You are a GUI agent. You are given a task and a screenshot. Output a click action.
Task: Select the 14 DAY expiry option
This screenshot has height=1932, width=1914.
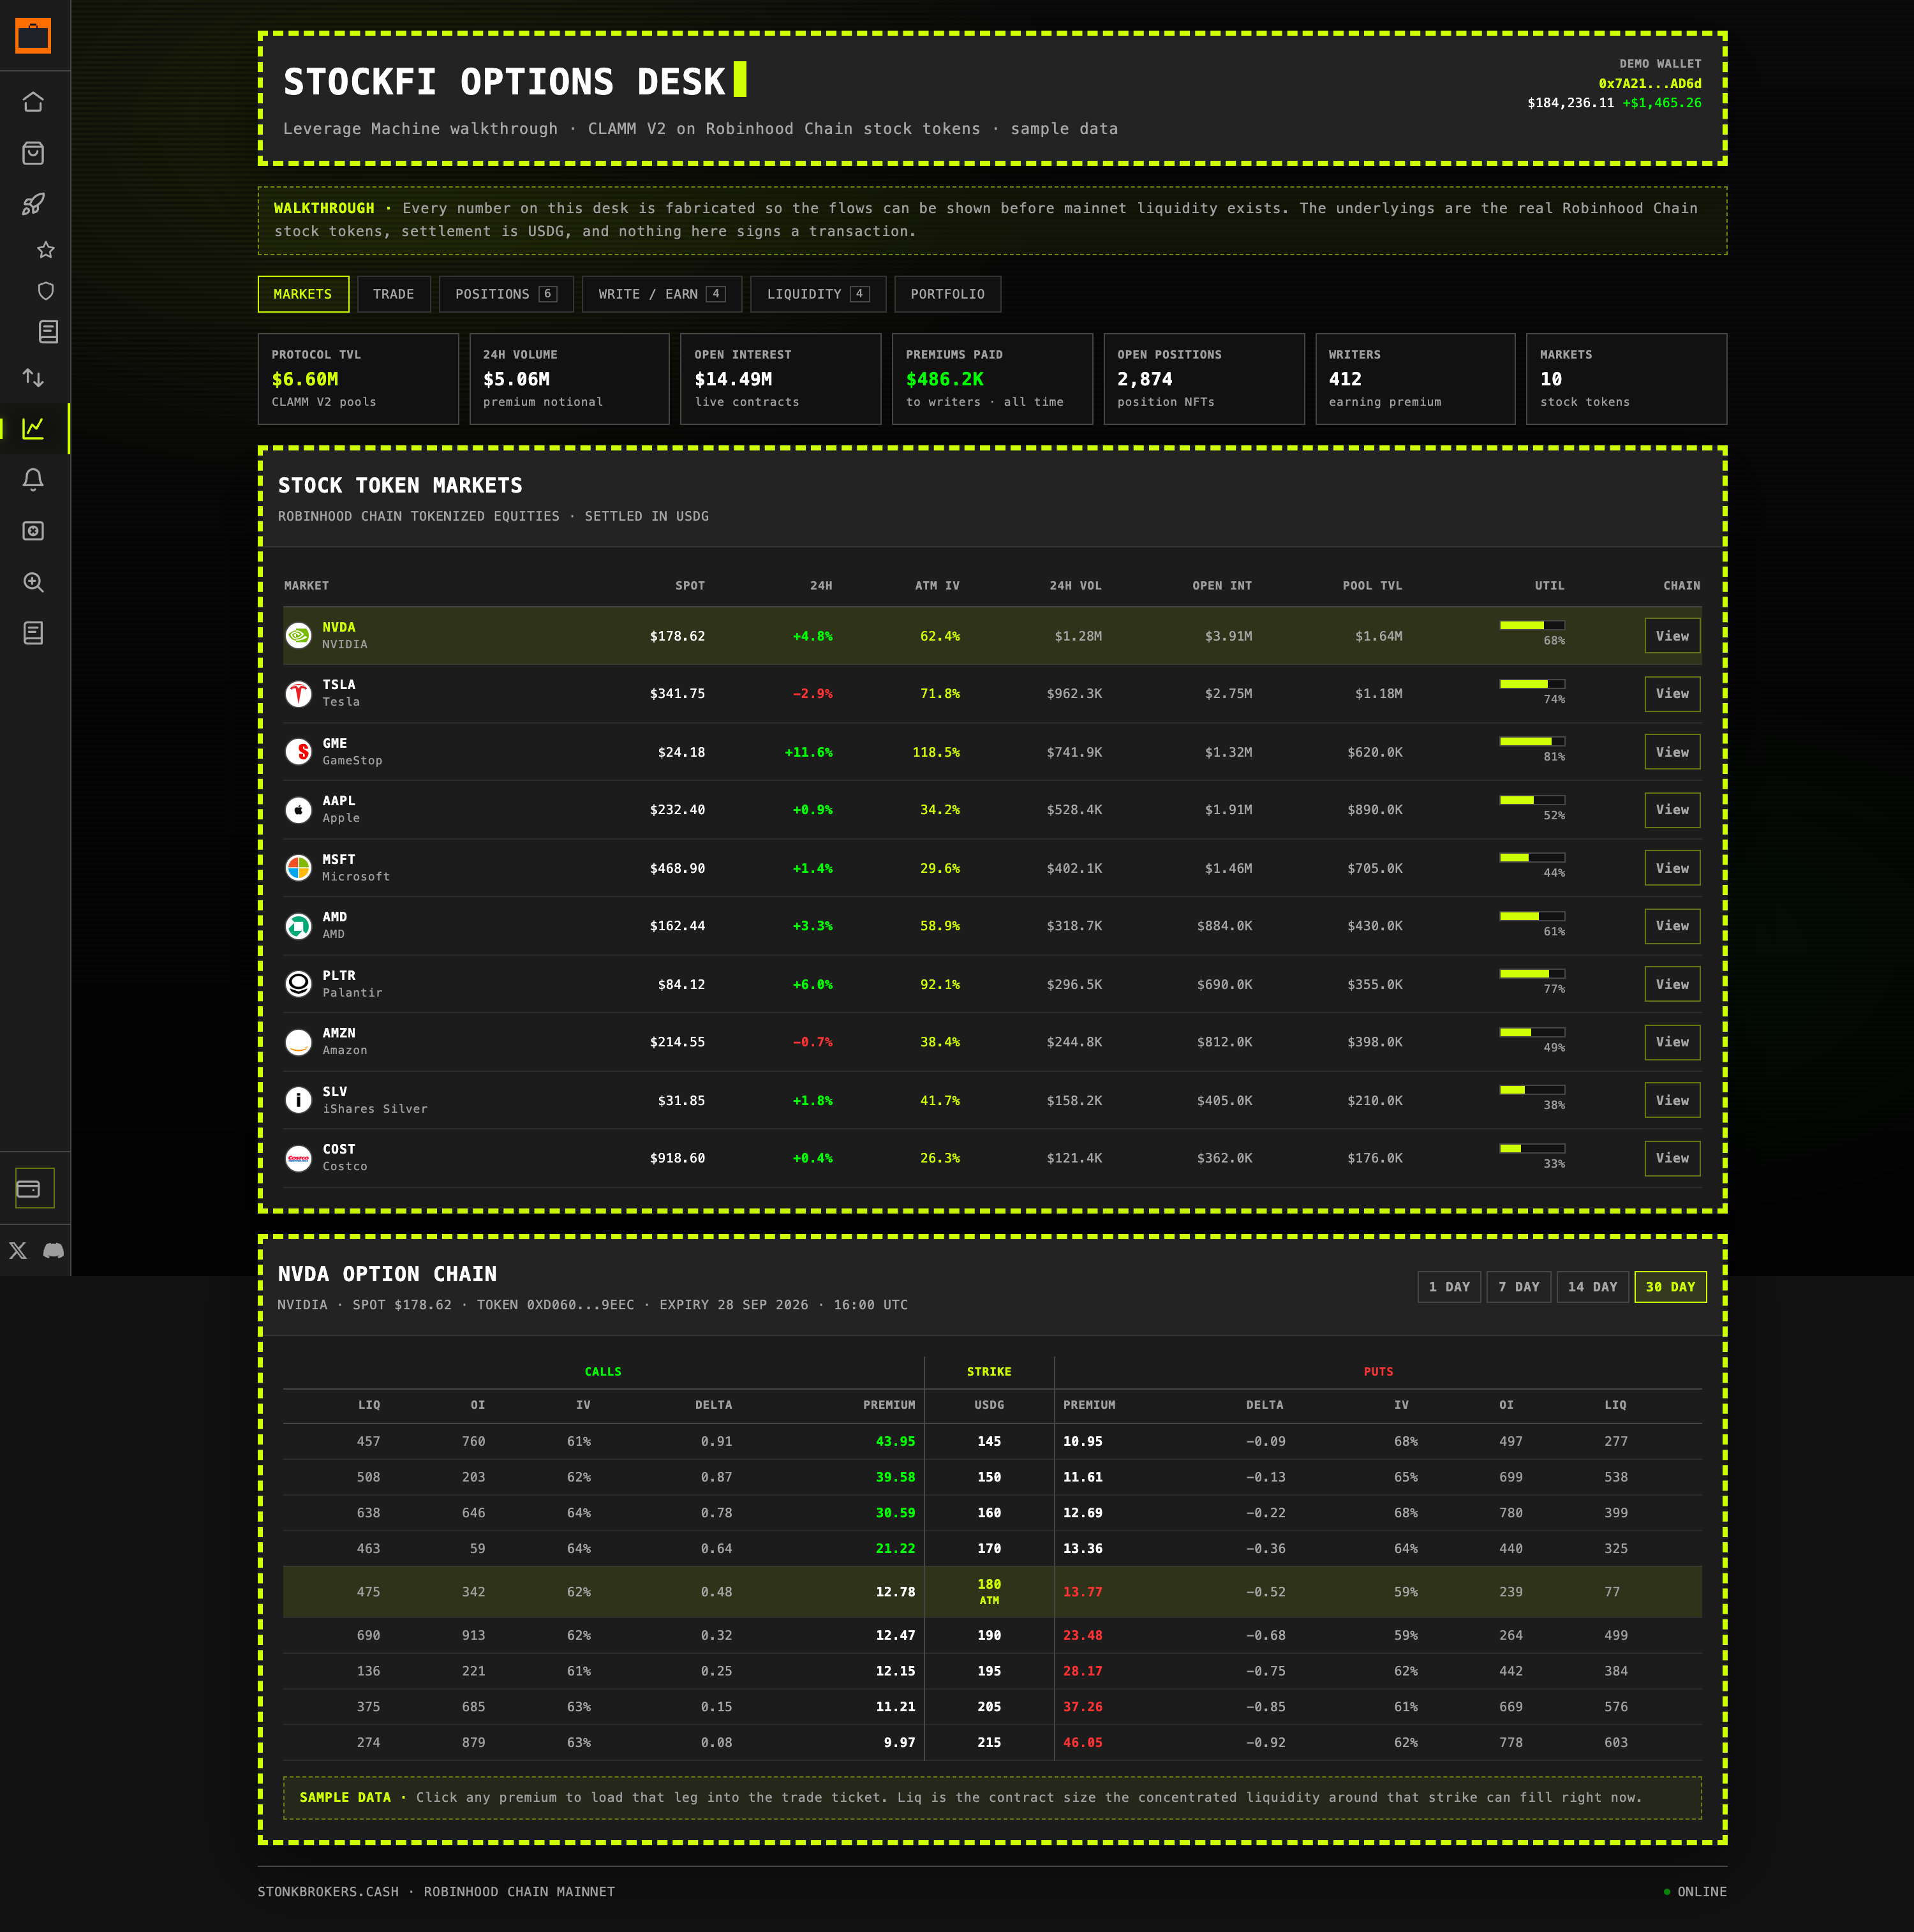(x=1593, y=1287)
